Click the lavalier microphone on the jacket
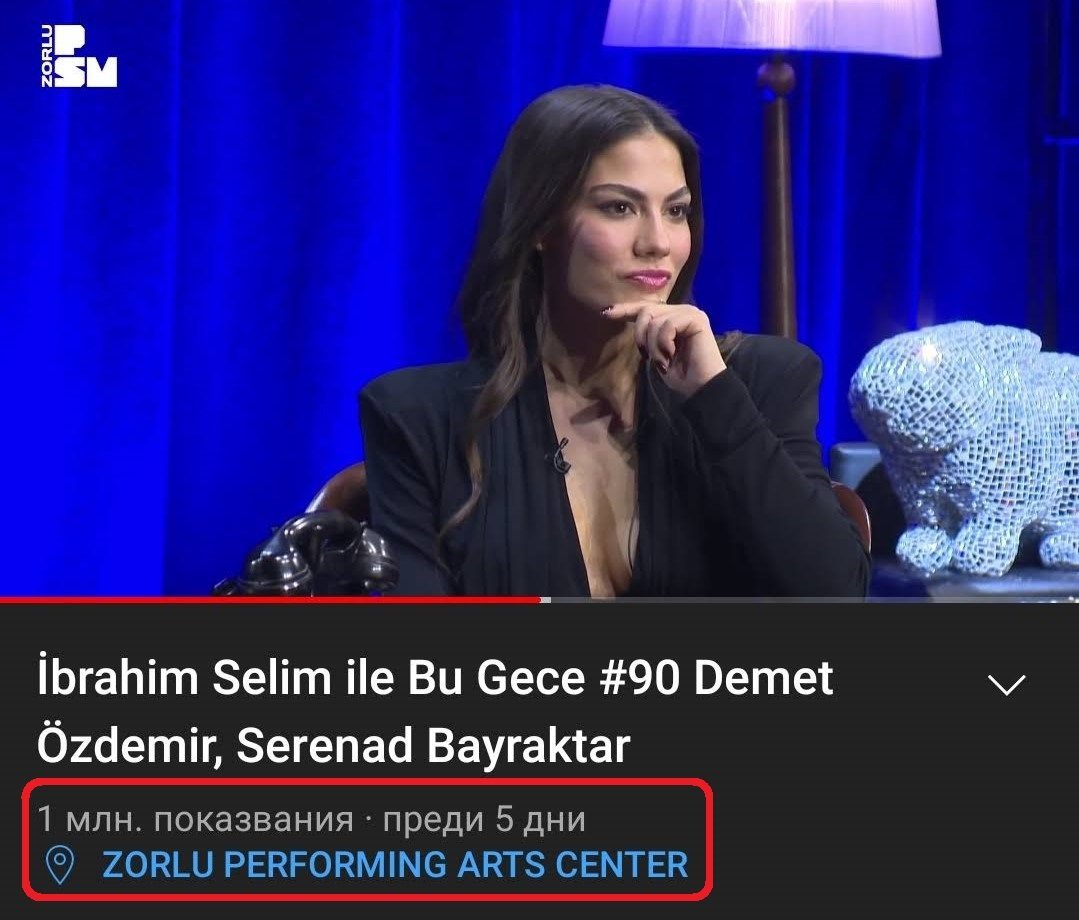 (x=560, y=456)
